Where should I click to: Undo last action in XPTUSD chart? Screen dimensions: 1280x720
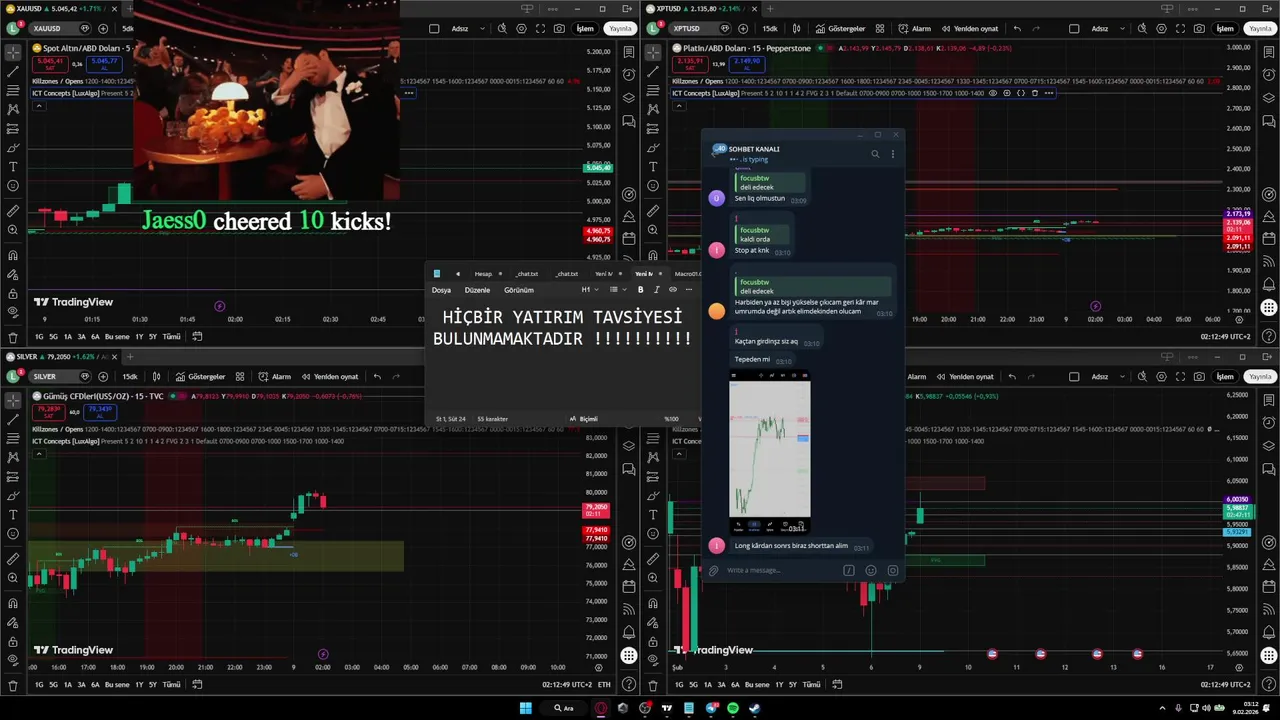click(x=1018, y=29)
